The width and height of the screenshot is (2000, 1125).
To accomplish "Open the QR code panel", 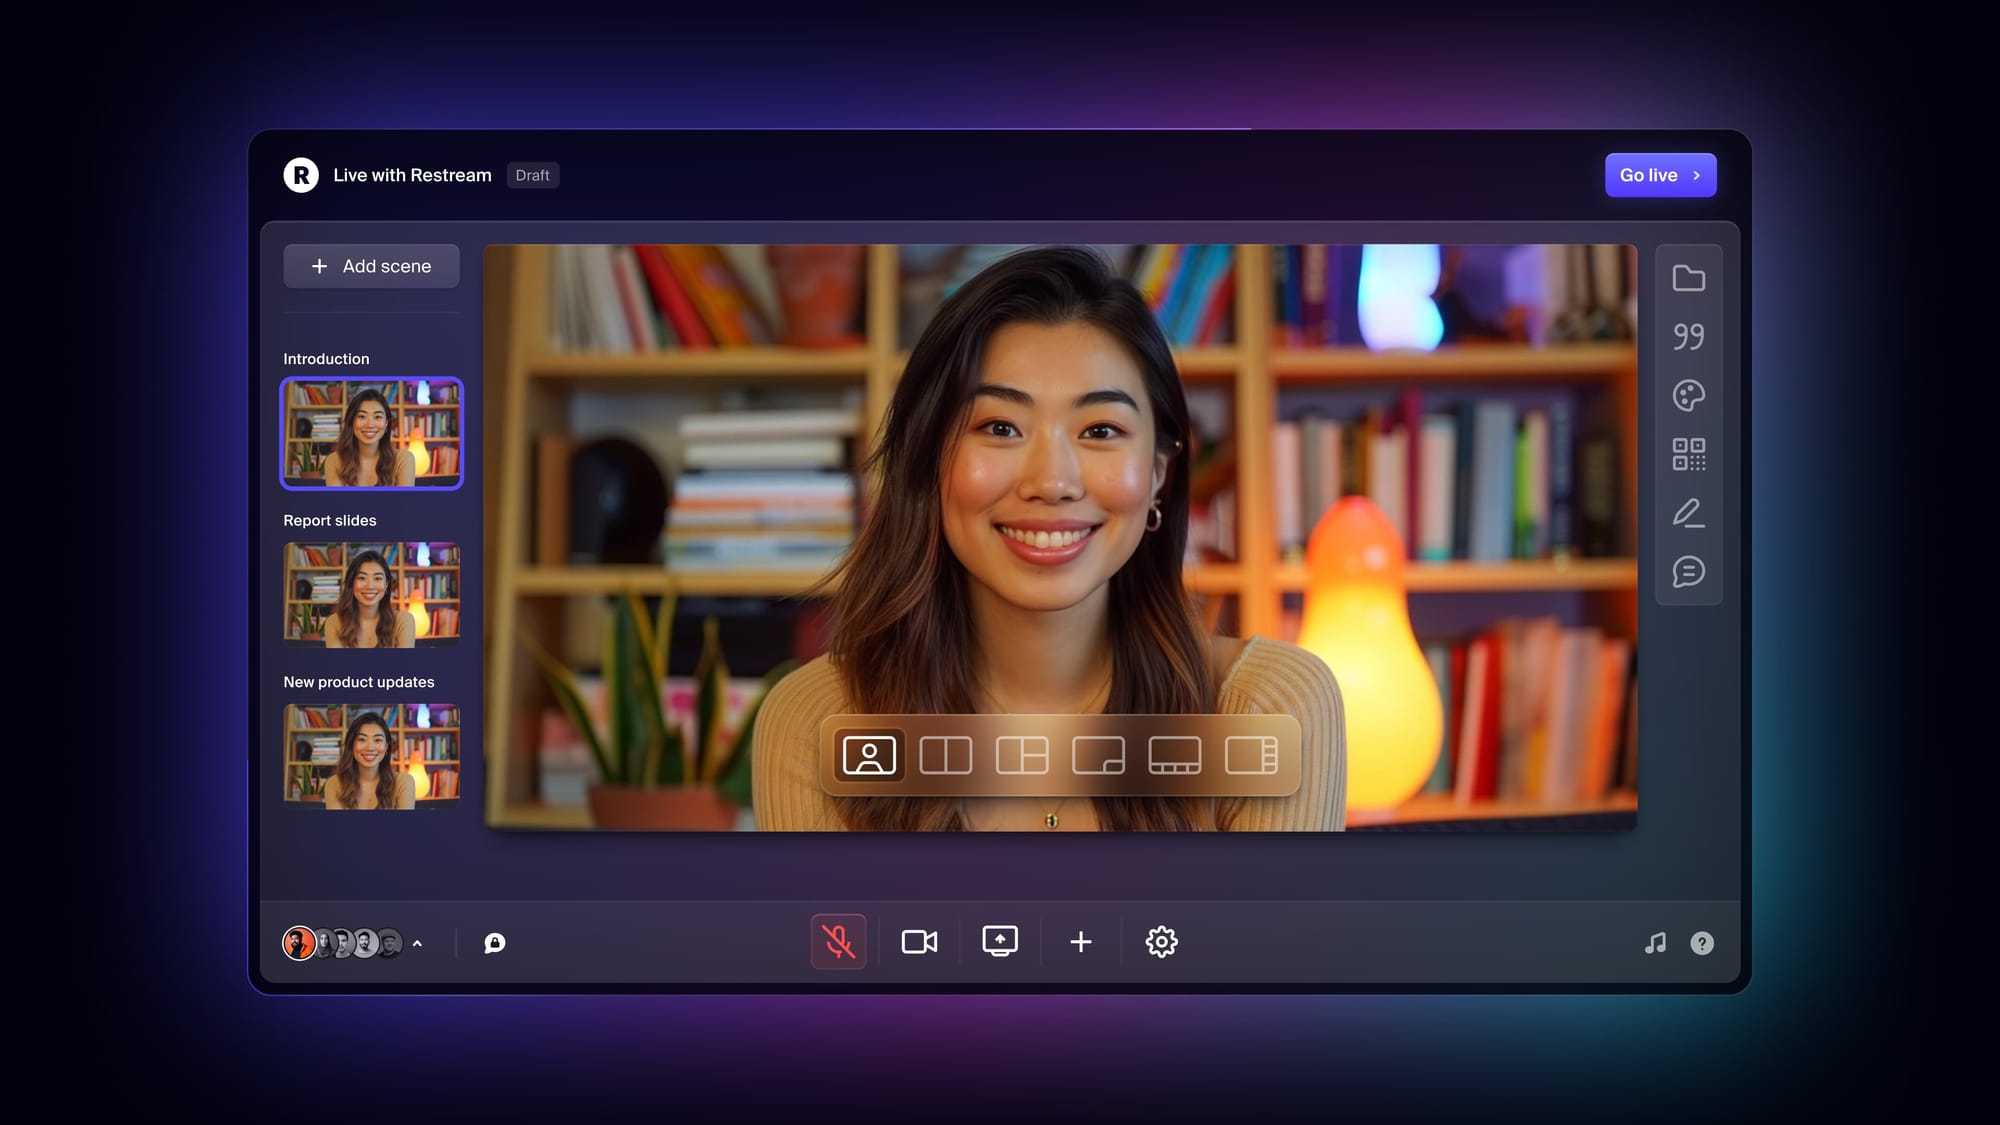I will (x=1688, y=454).
